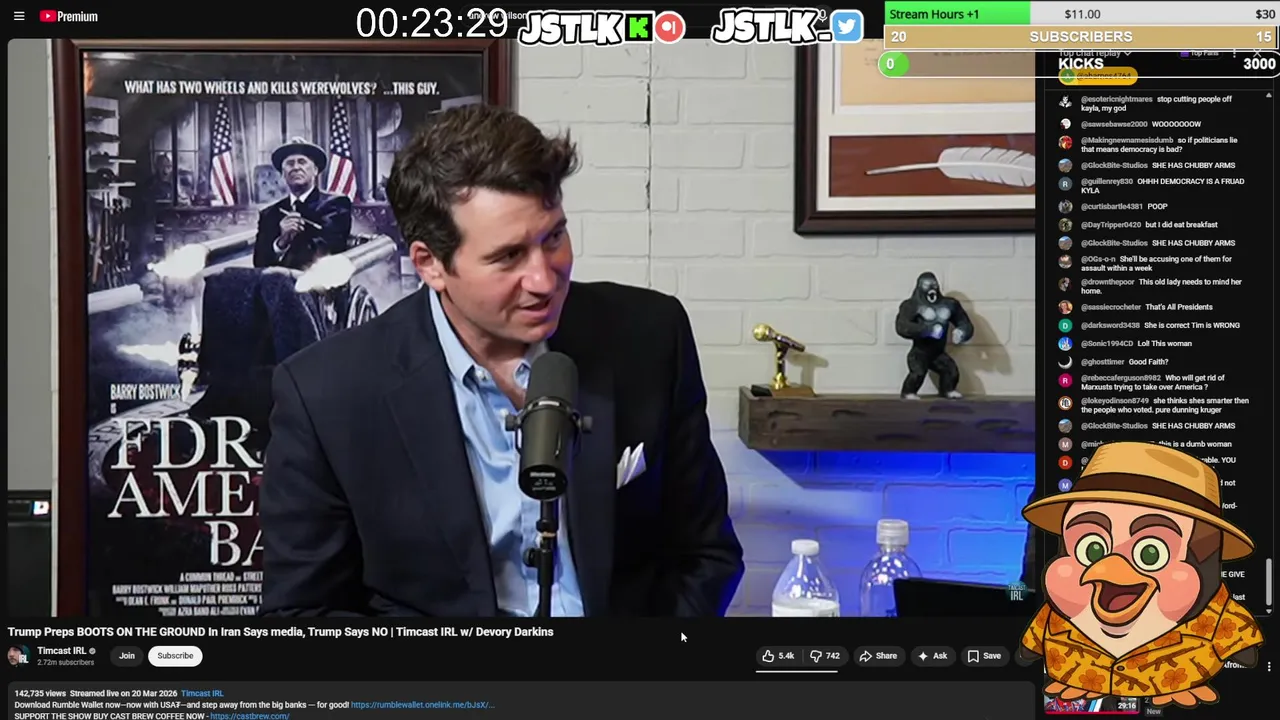Click @DayTripper0420 chat avatar
The image size is (1280, 720).
click(x=1065, y=225)
